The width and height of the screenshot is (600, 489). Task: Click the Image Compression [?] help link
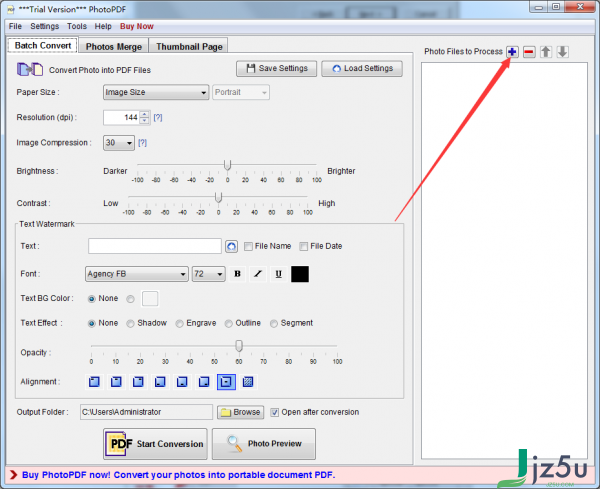pyautogui.click(x=142, y=143)
